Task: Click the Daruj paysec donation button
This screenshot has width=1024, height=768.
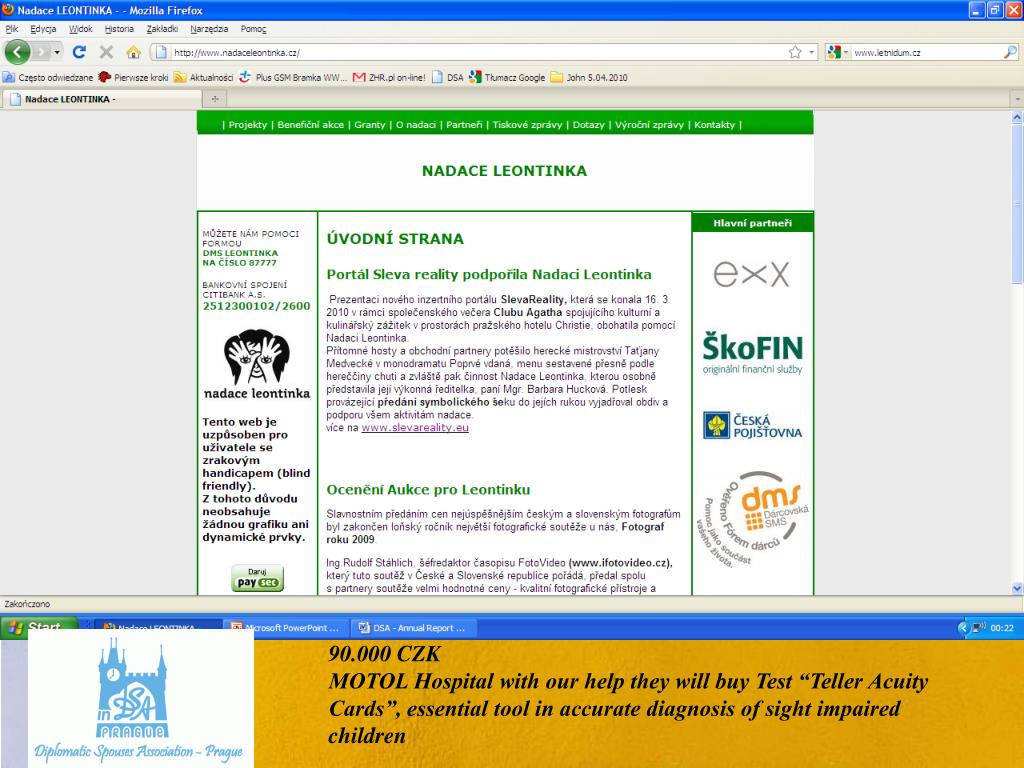Action: click(x=257, y=578)
